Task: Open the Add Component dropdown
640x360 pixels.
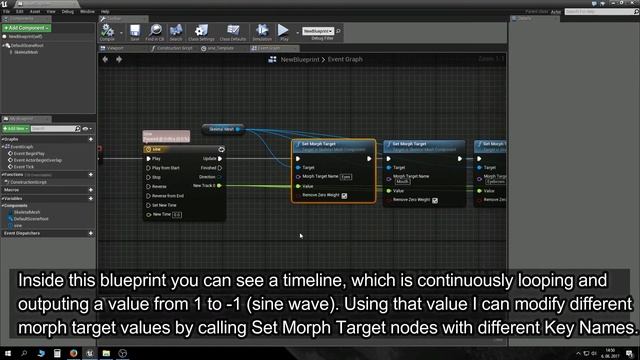Action: tap(27, 28)
